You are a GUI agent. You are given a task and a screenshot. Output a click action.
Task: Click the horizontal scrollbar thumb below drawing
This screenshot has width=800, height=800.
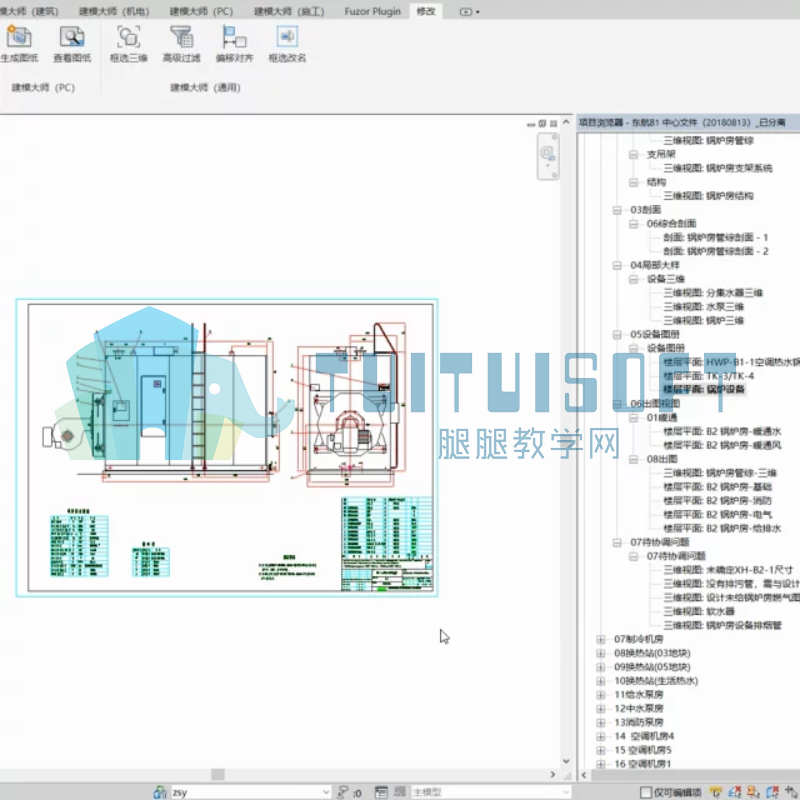[x=218, y=774]
